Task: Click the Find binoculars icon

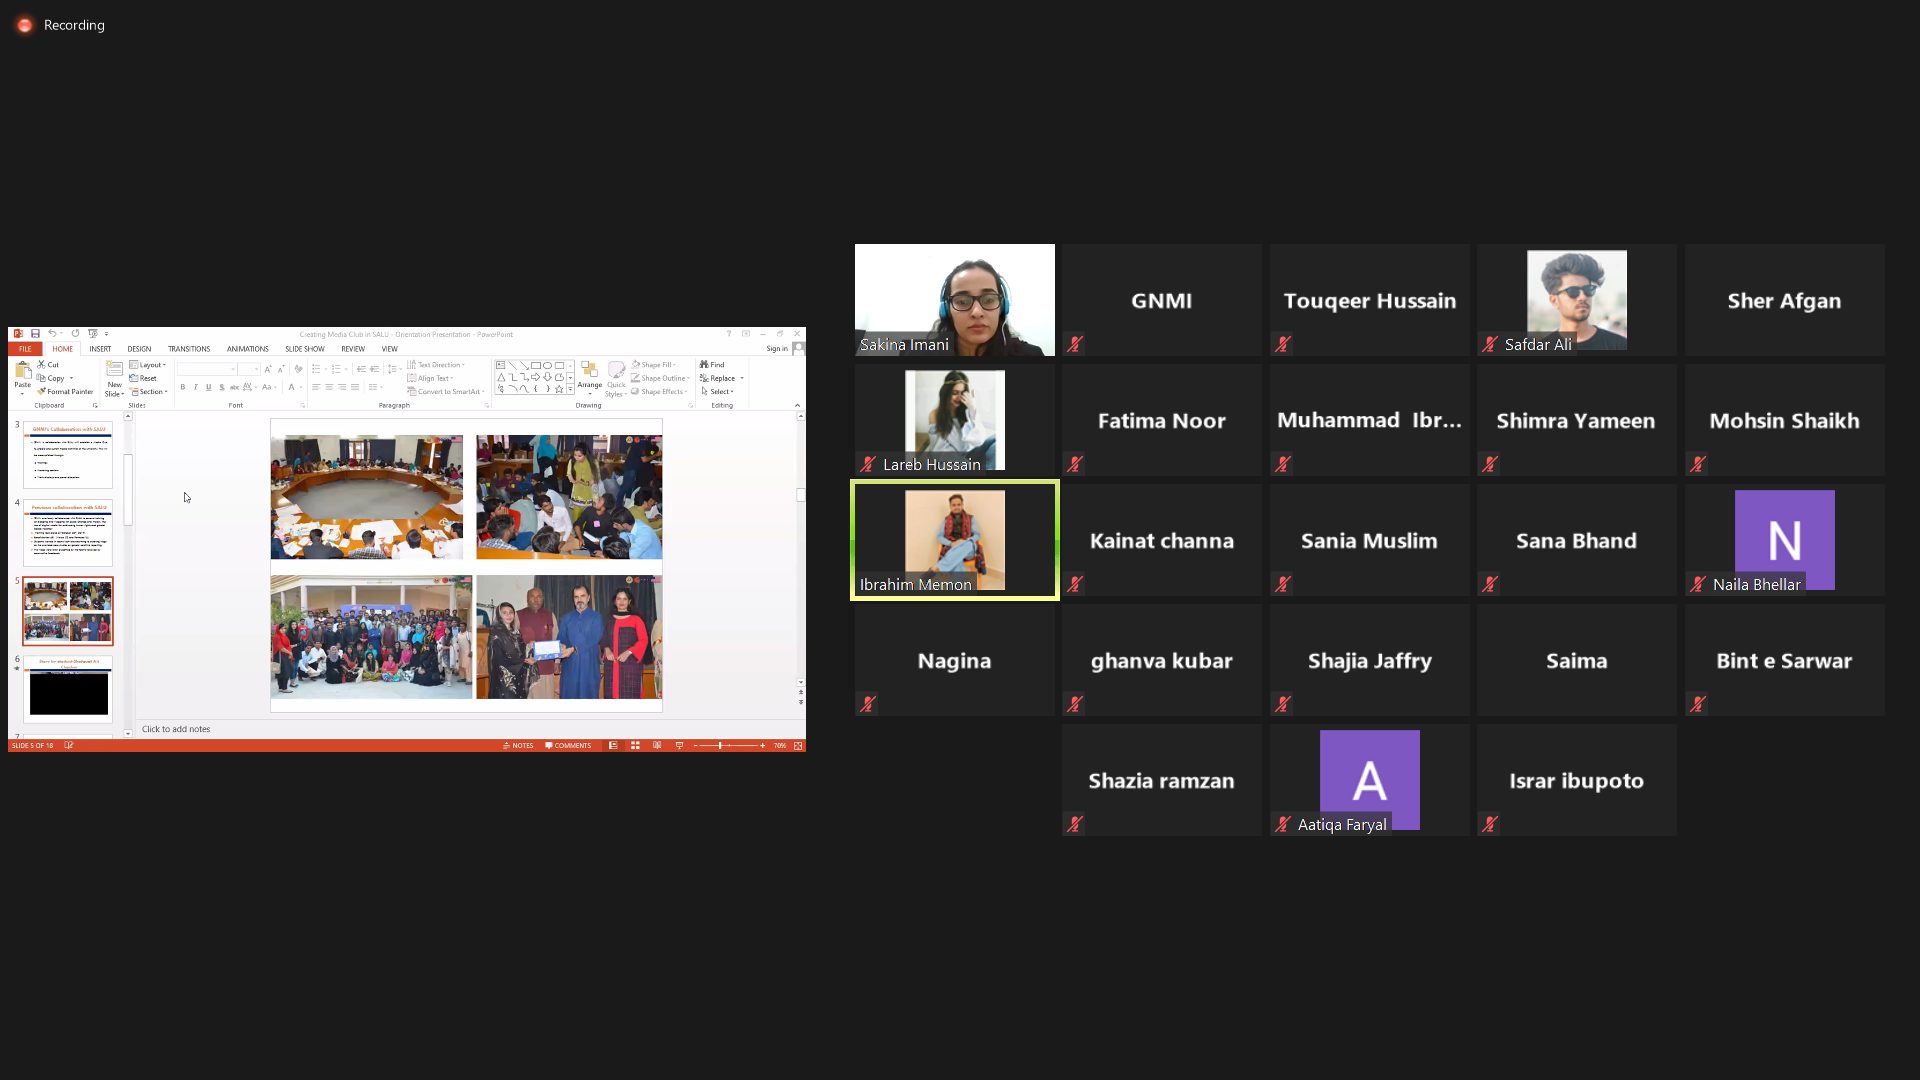Action: coord(704,365)
